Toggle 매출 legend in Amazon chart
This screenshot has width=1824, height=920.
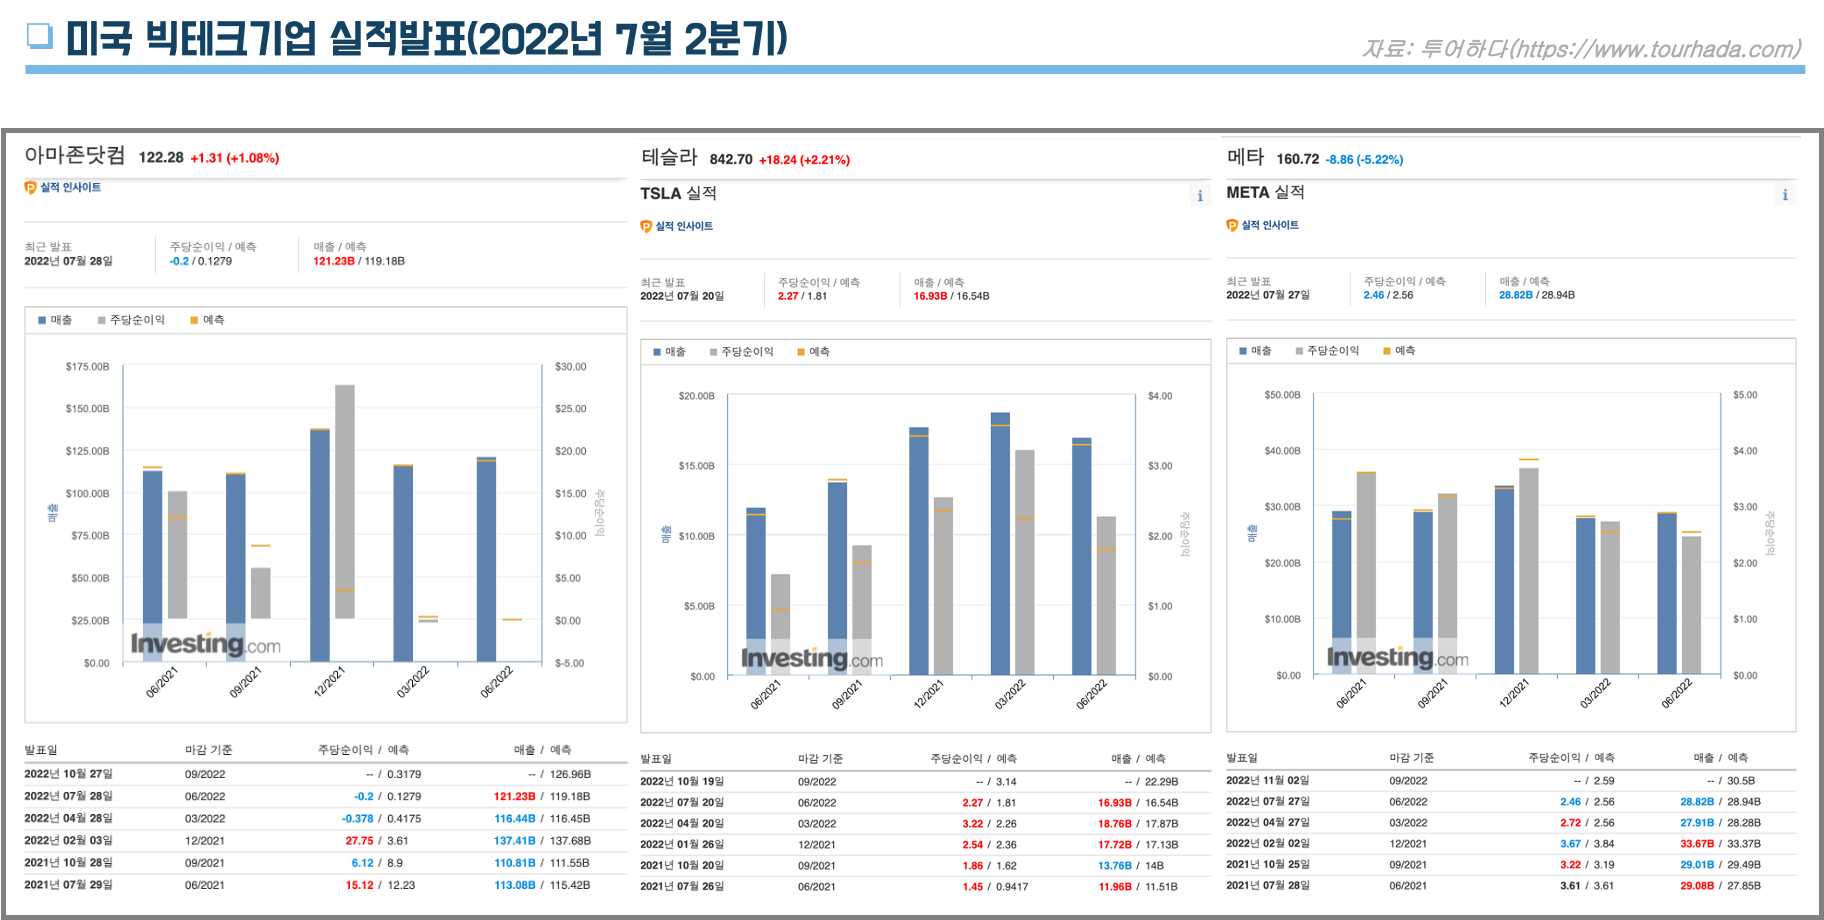[55, 320]
